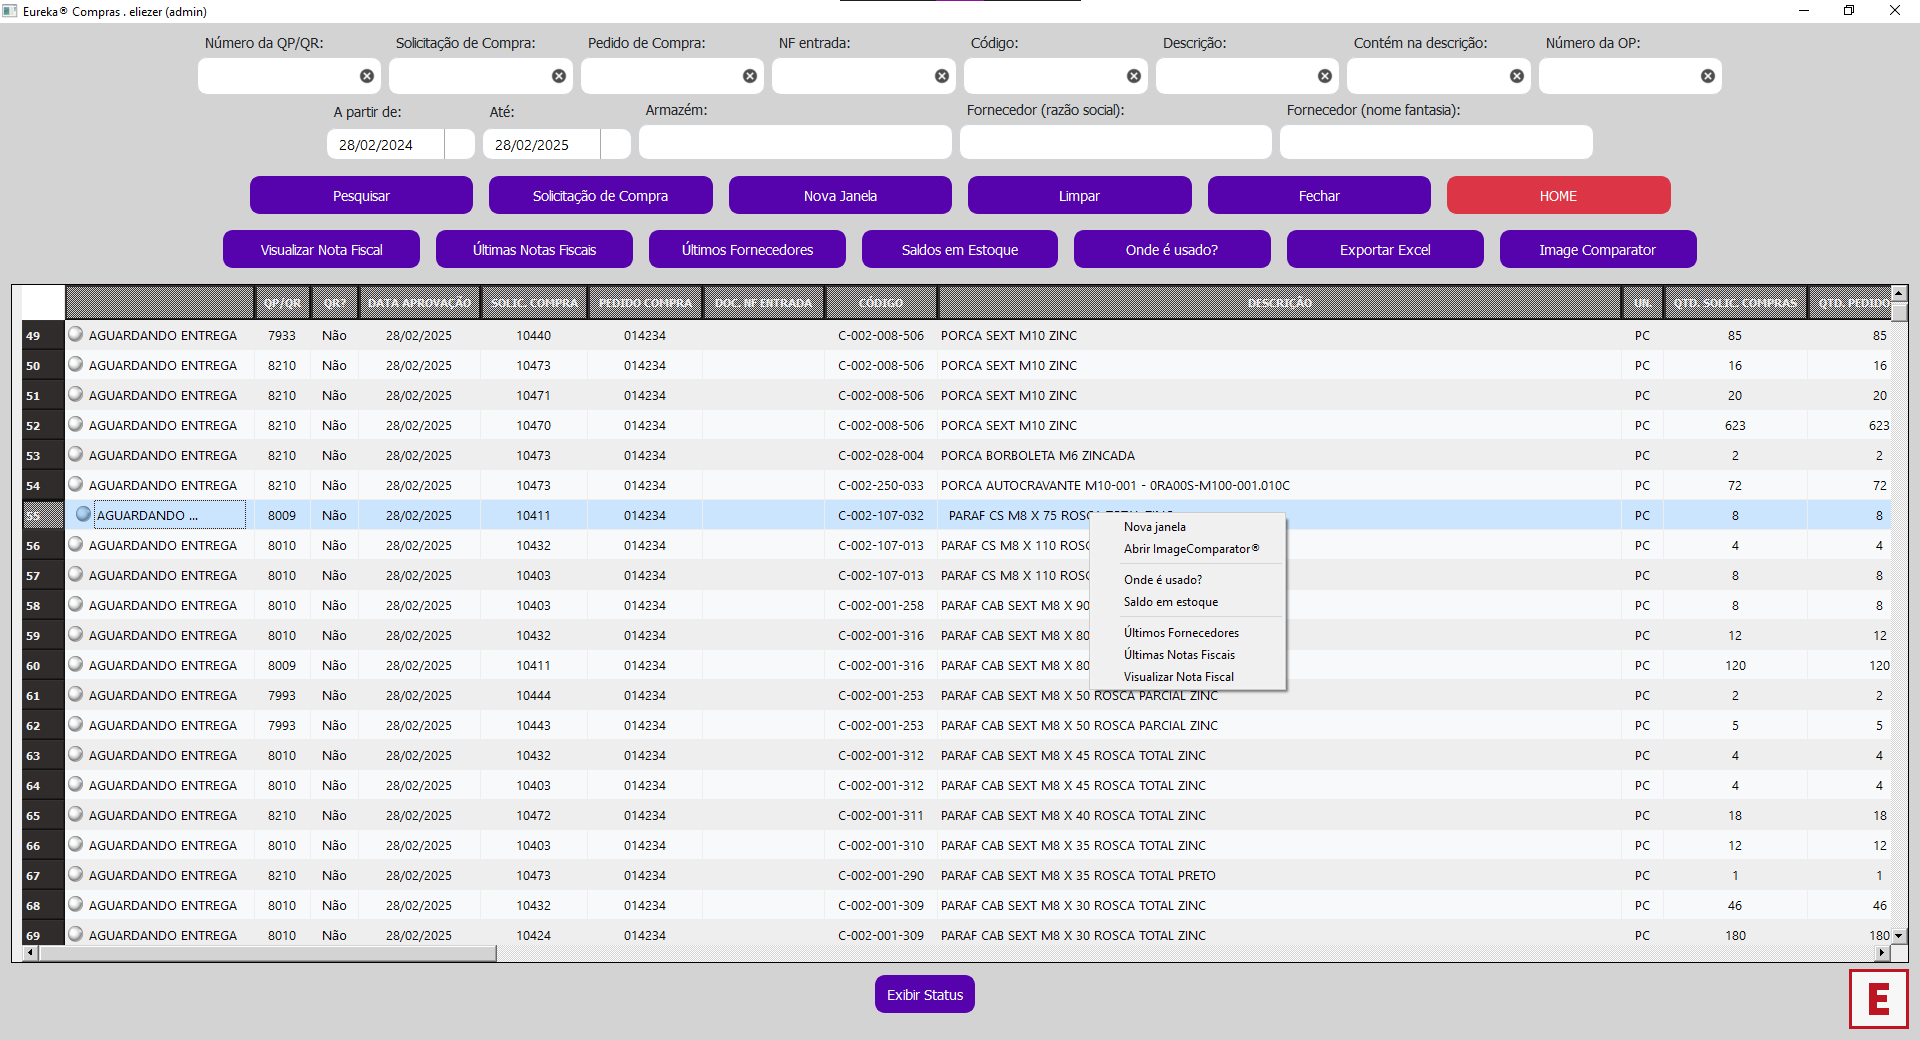Open Últimos Fornecedores toolbar button
1920x1040 pixels.
coord(747,249)
